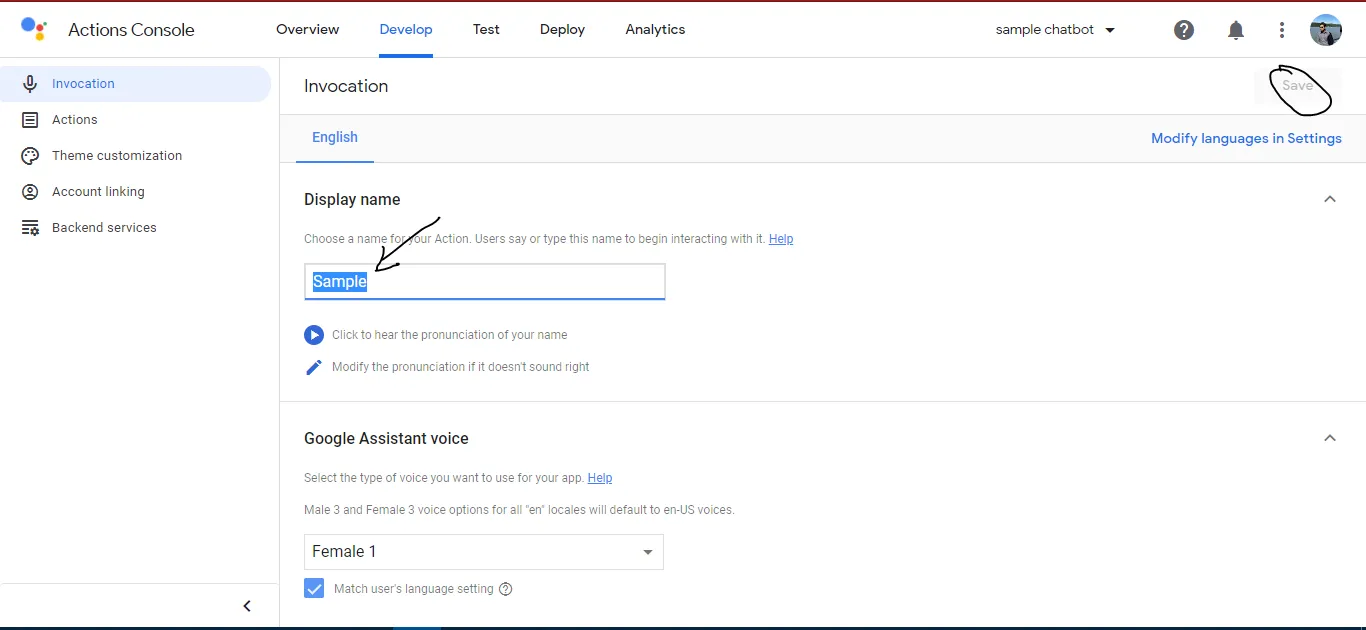Select the Develop tab
1366x630 pixels.
(x=406, y=29)
